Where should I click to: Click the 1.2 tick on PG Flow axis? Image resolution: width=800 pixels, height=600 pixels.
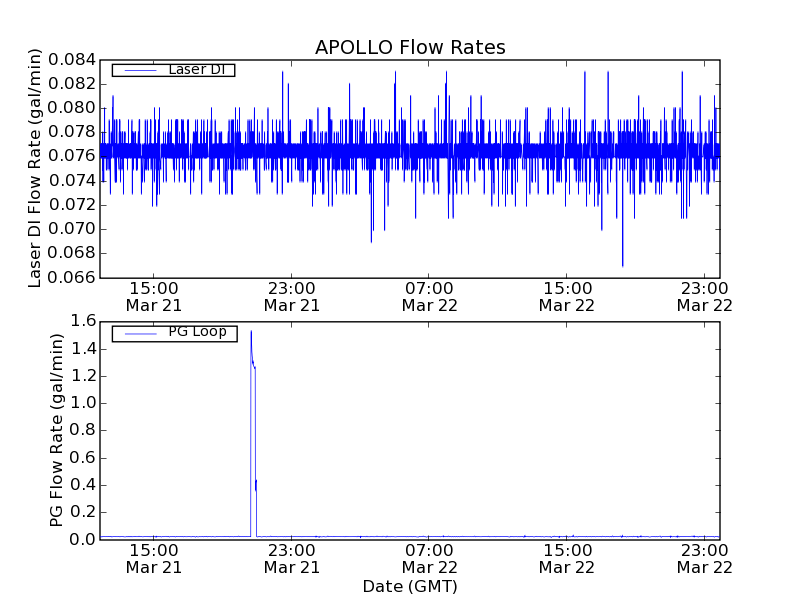point(83,376)
